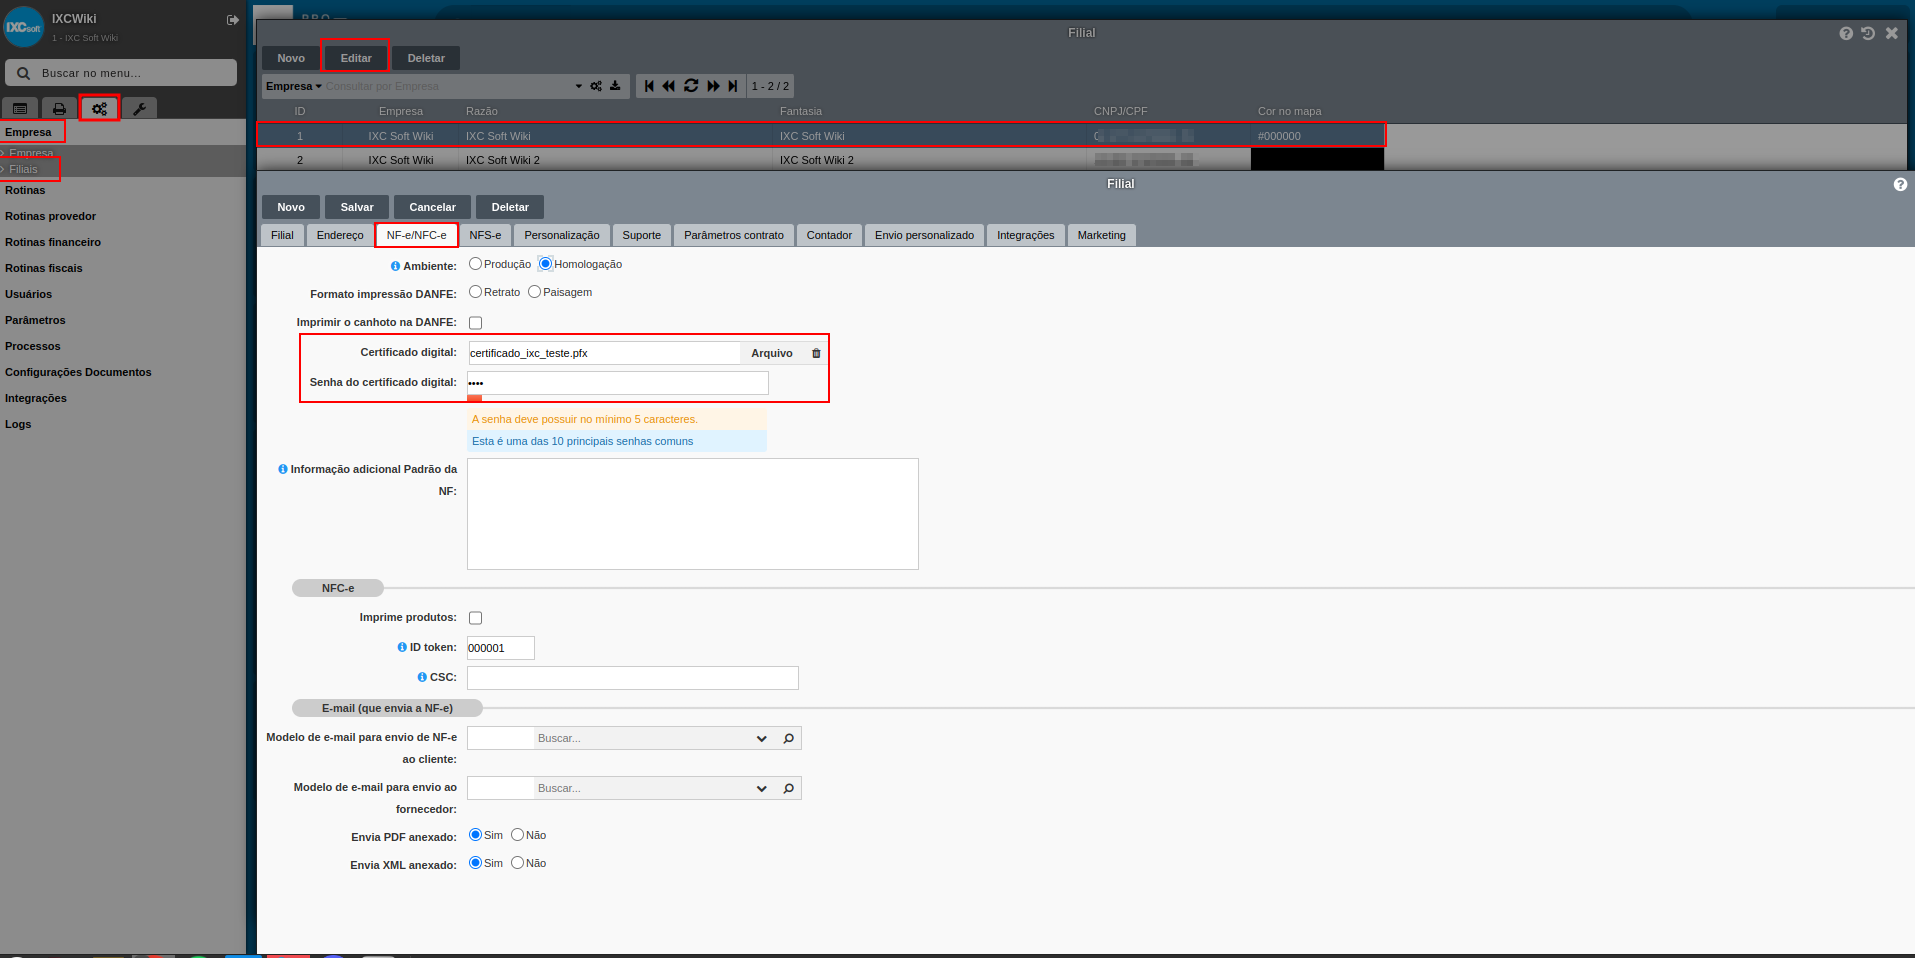
Task: Click the black color cell of IXC Soft Wiki 2
Action: (1317, 159)
